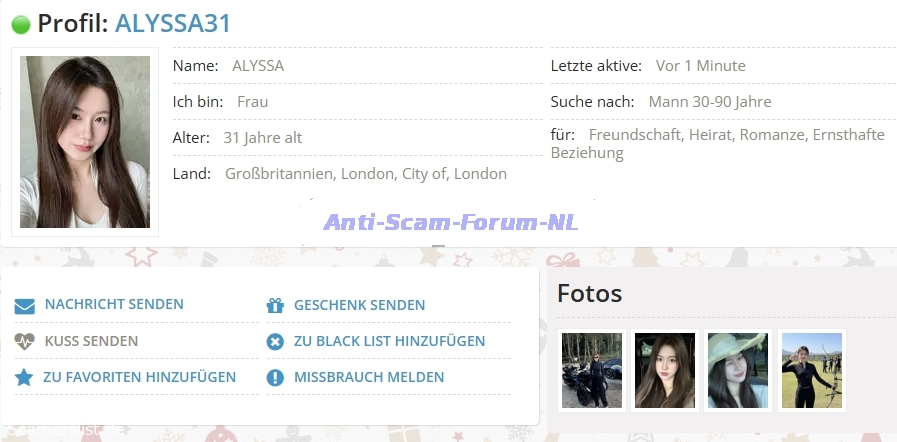Choose the Kuss senden text link
This screenshot has width=897, height=442.
[91, 341]
